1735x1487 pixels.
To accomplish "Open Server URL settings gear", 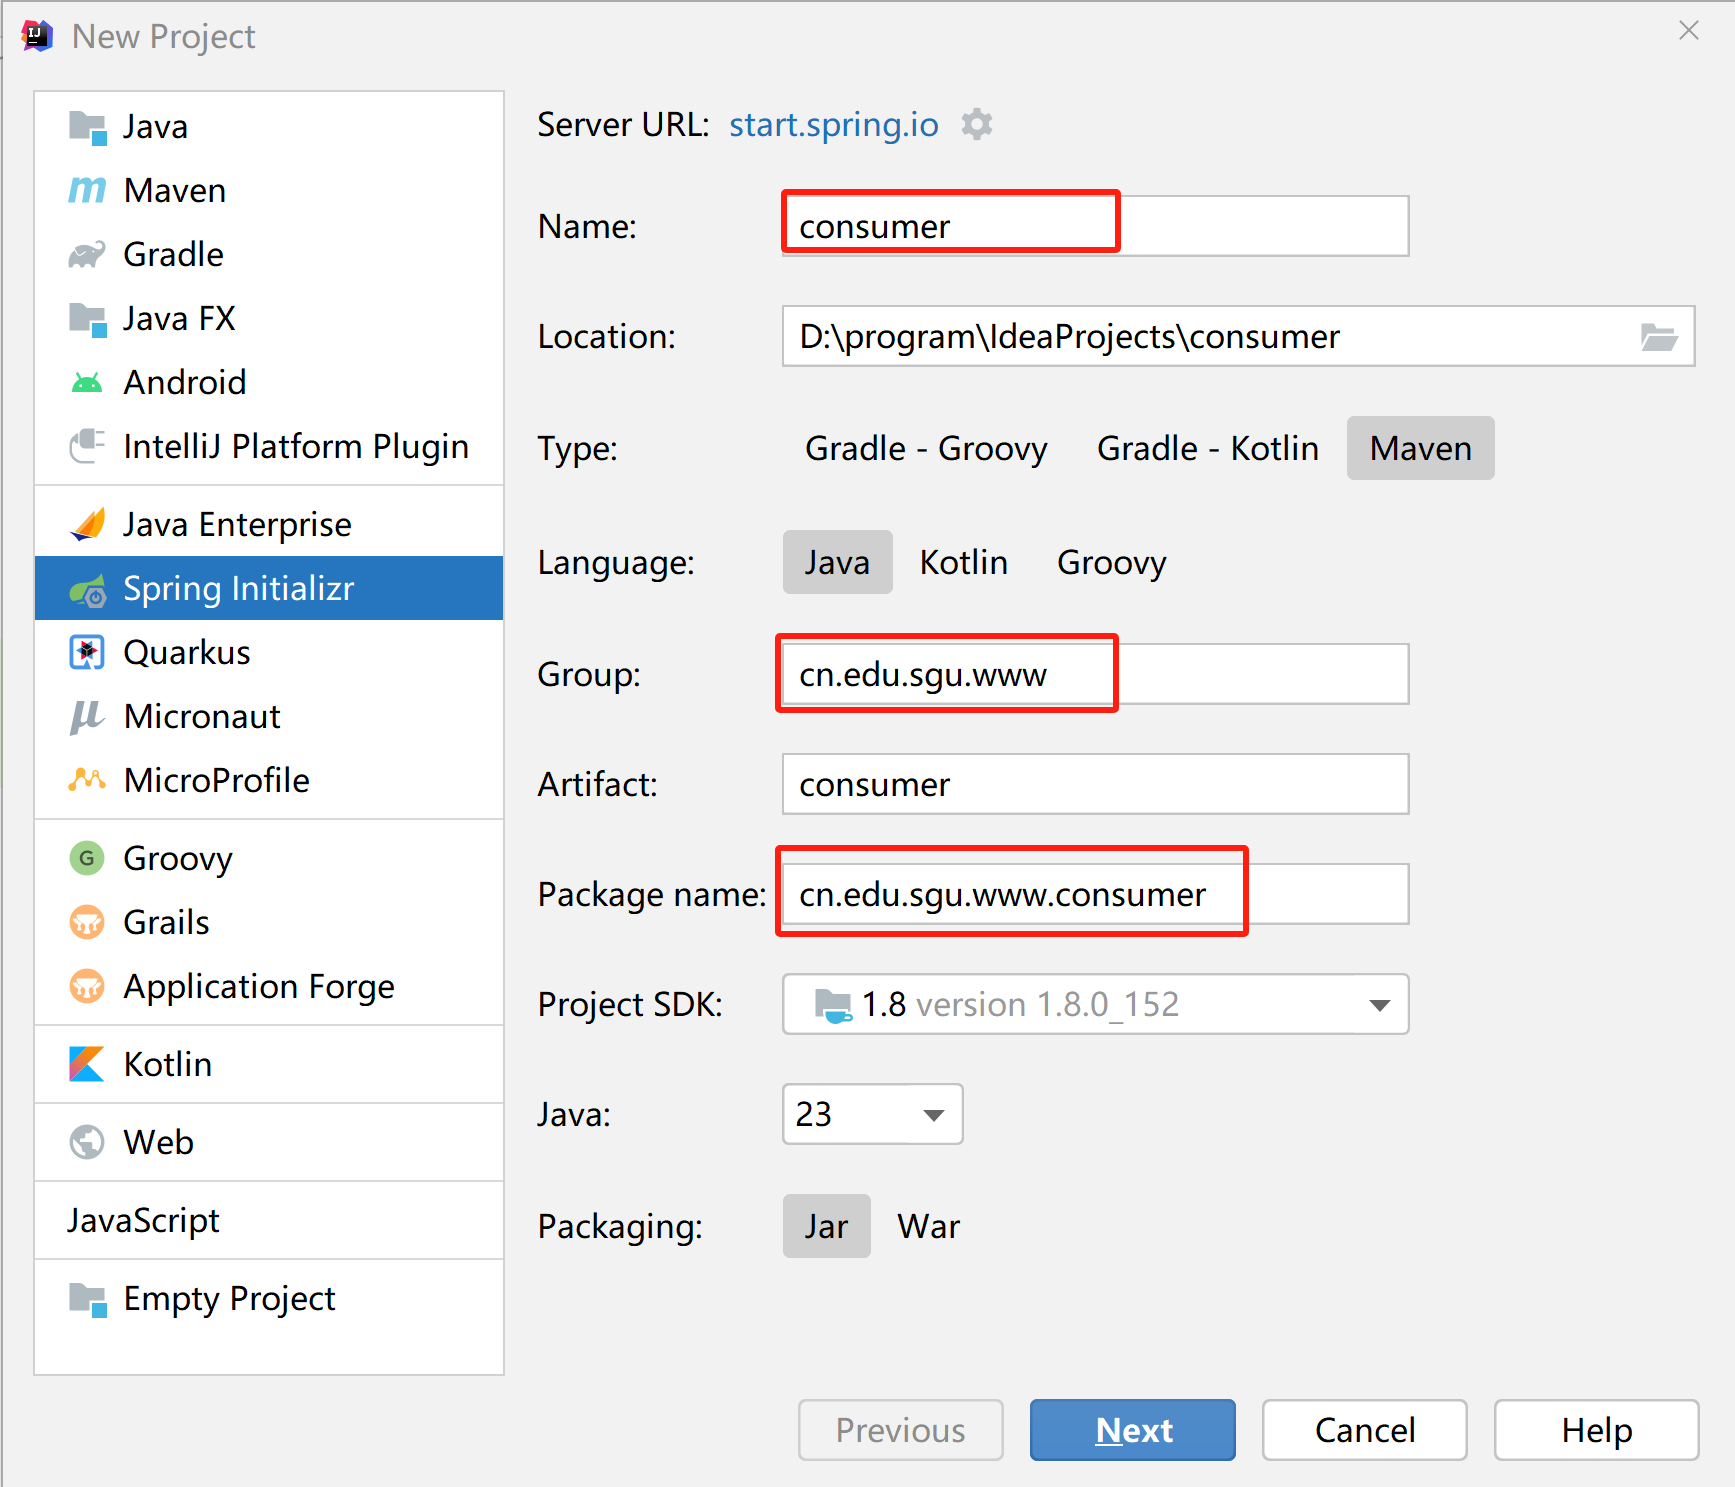I will tap(977, 125).
